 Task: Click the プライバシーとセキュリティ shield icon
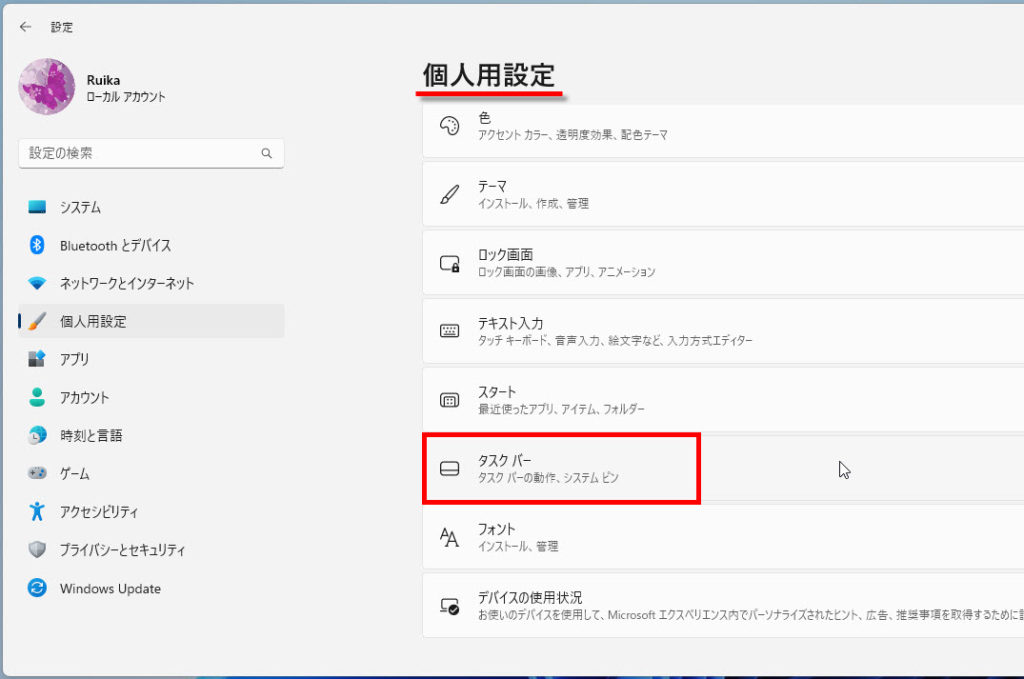[x=37, y=550]
